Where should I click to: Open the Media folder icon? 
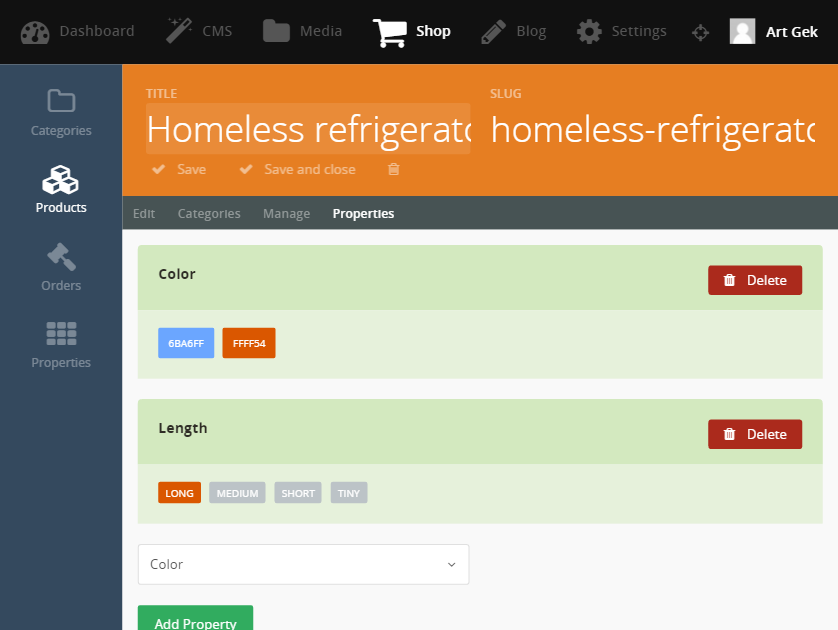pyautogui.click(x=276, y=31)
